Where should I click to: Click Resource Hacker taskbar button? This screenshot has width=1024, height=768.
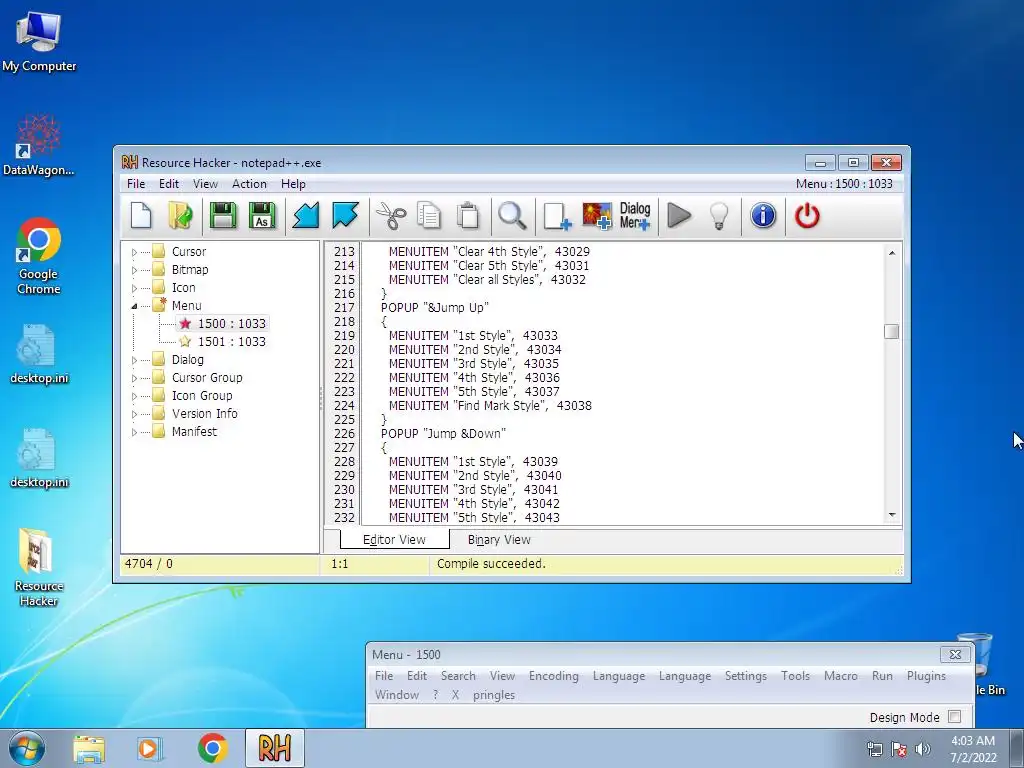(x=275, y=748)
